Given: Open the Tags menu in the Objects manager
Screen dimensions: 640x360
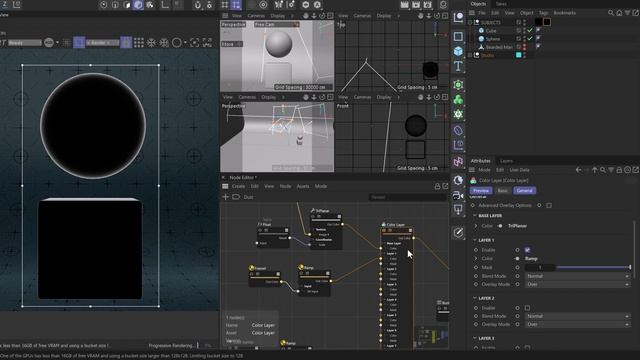Looking at the screenshot, I should point(543,13).
